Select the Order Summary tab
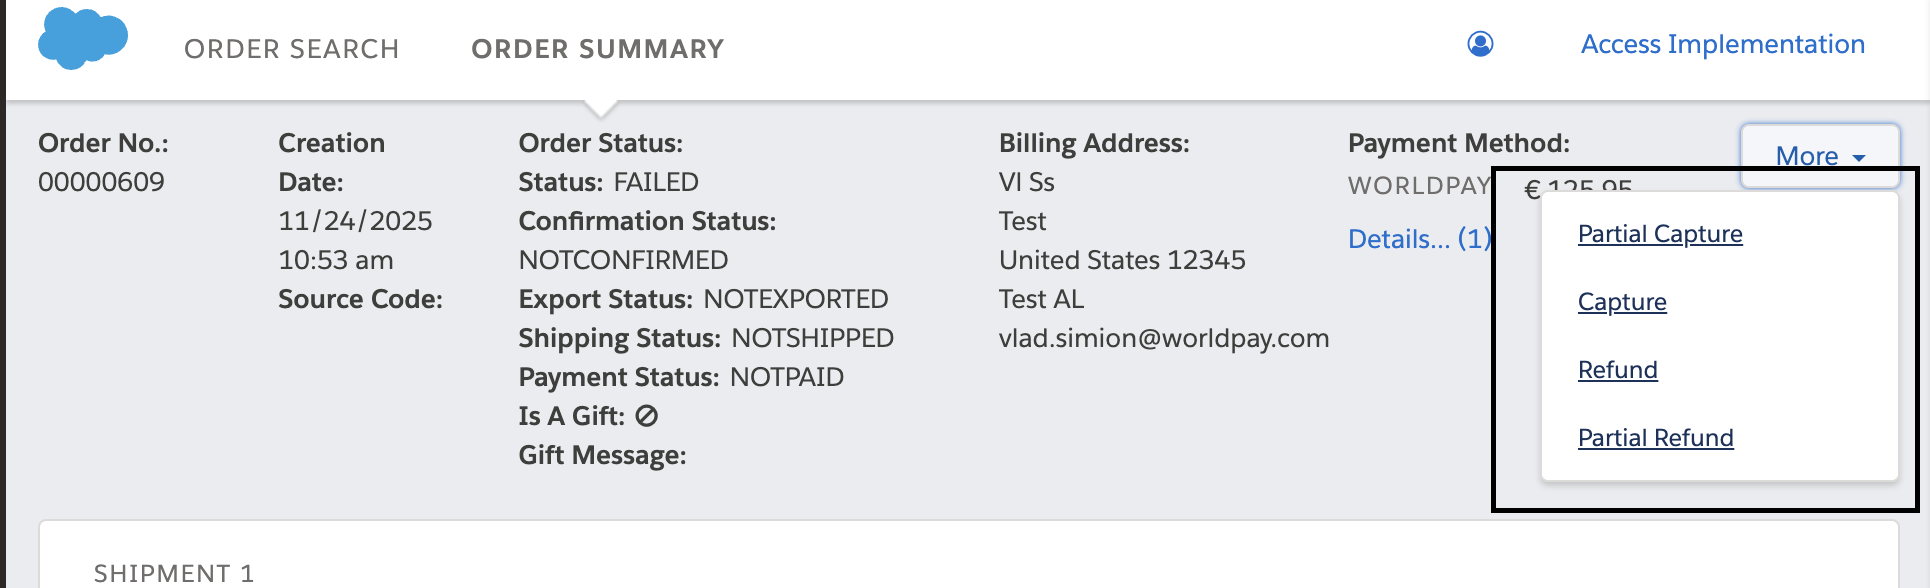This screenshot has height=588, width=1930. 597,49
